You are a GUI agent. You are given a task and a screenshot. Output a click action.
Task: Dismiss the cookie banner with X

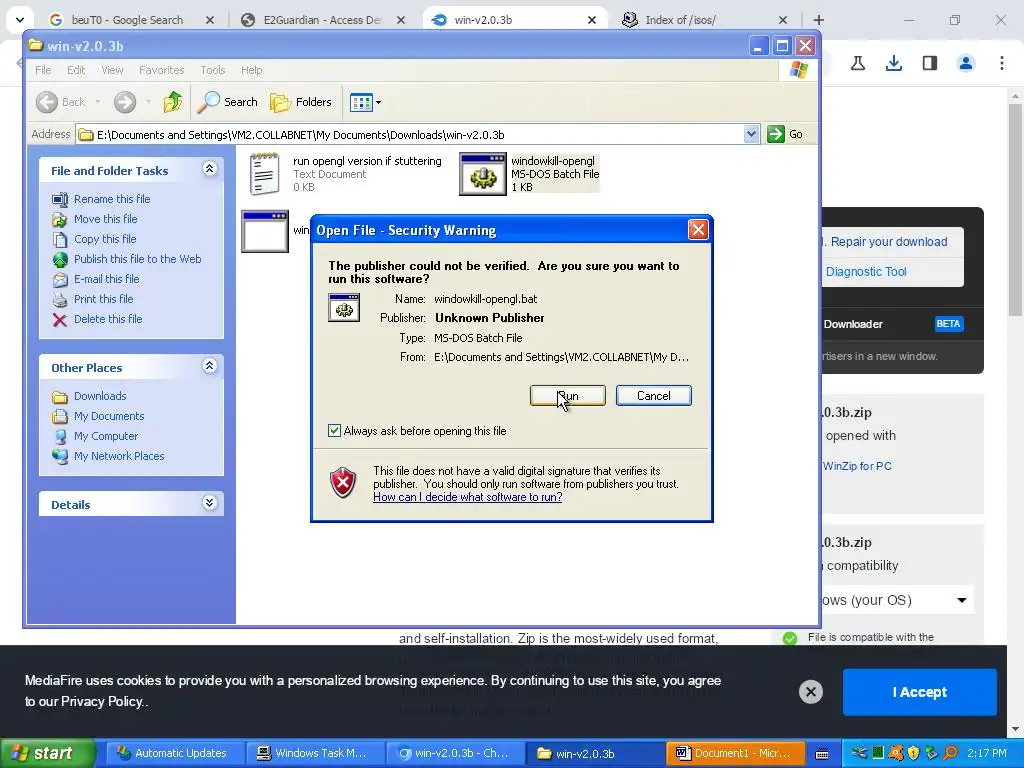tap(810, 692)
